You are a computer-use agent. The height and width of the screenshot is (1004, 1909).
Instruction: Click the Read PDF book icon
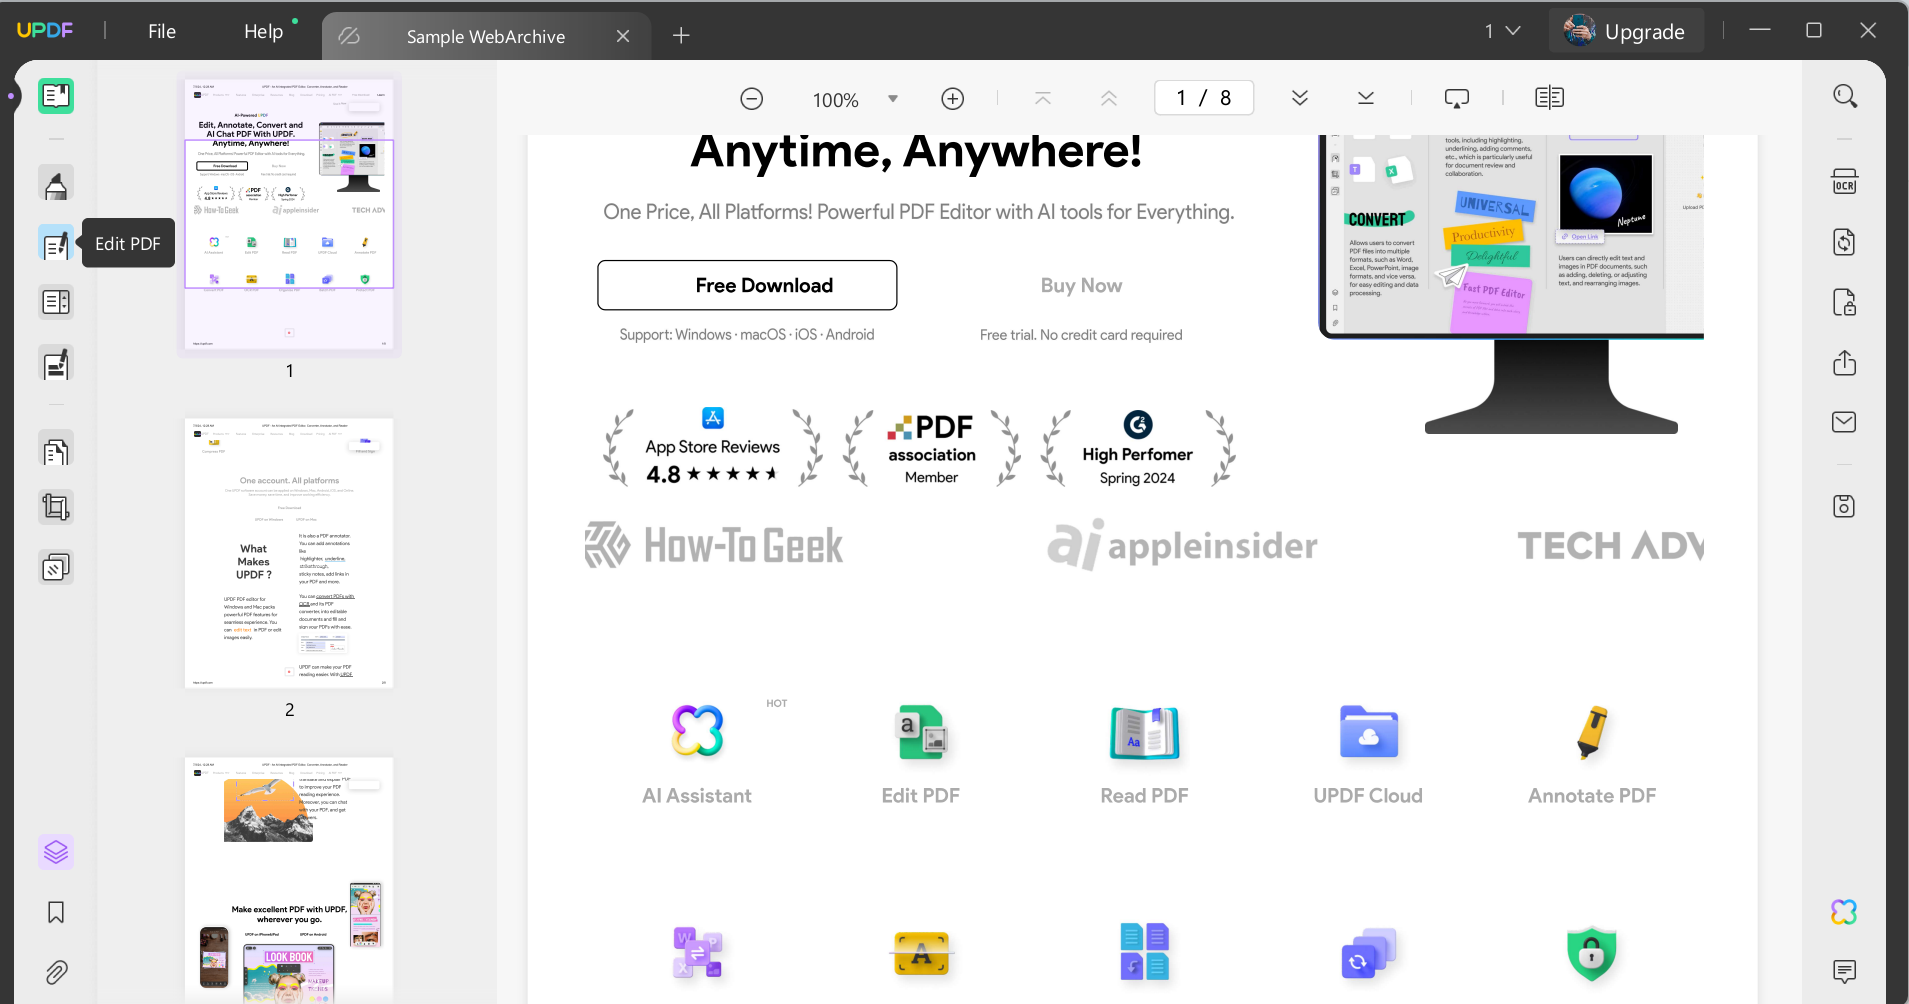point(1145,732)
